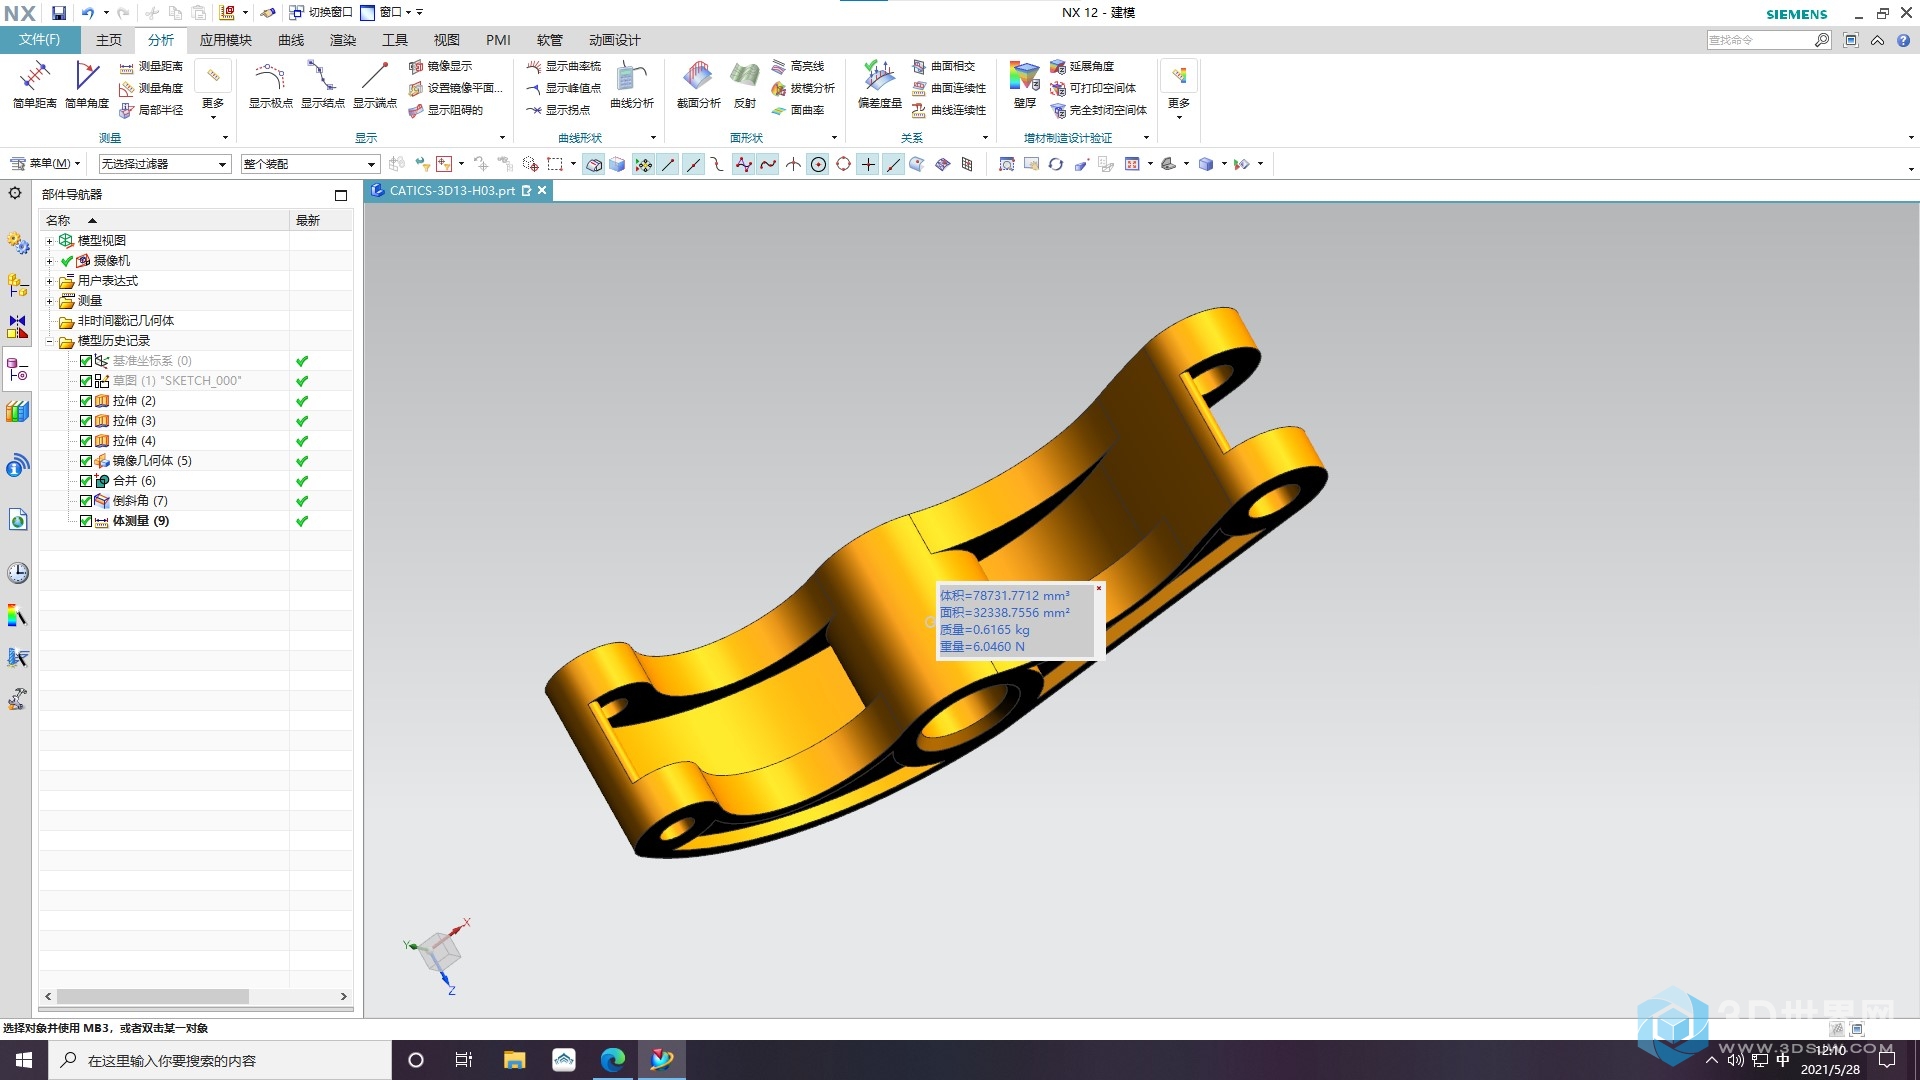Uncheck the 镜像几何体 (5) checkbox
Image resolution: width=1920 pixels, height=1080 pixels.
86,461
